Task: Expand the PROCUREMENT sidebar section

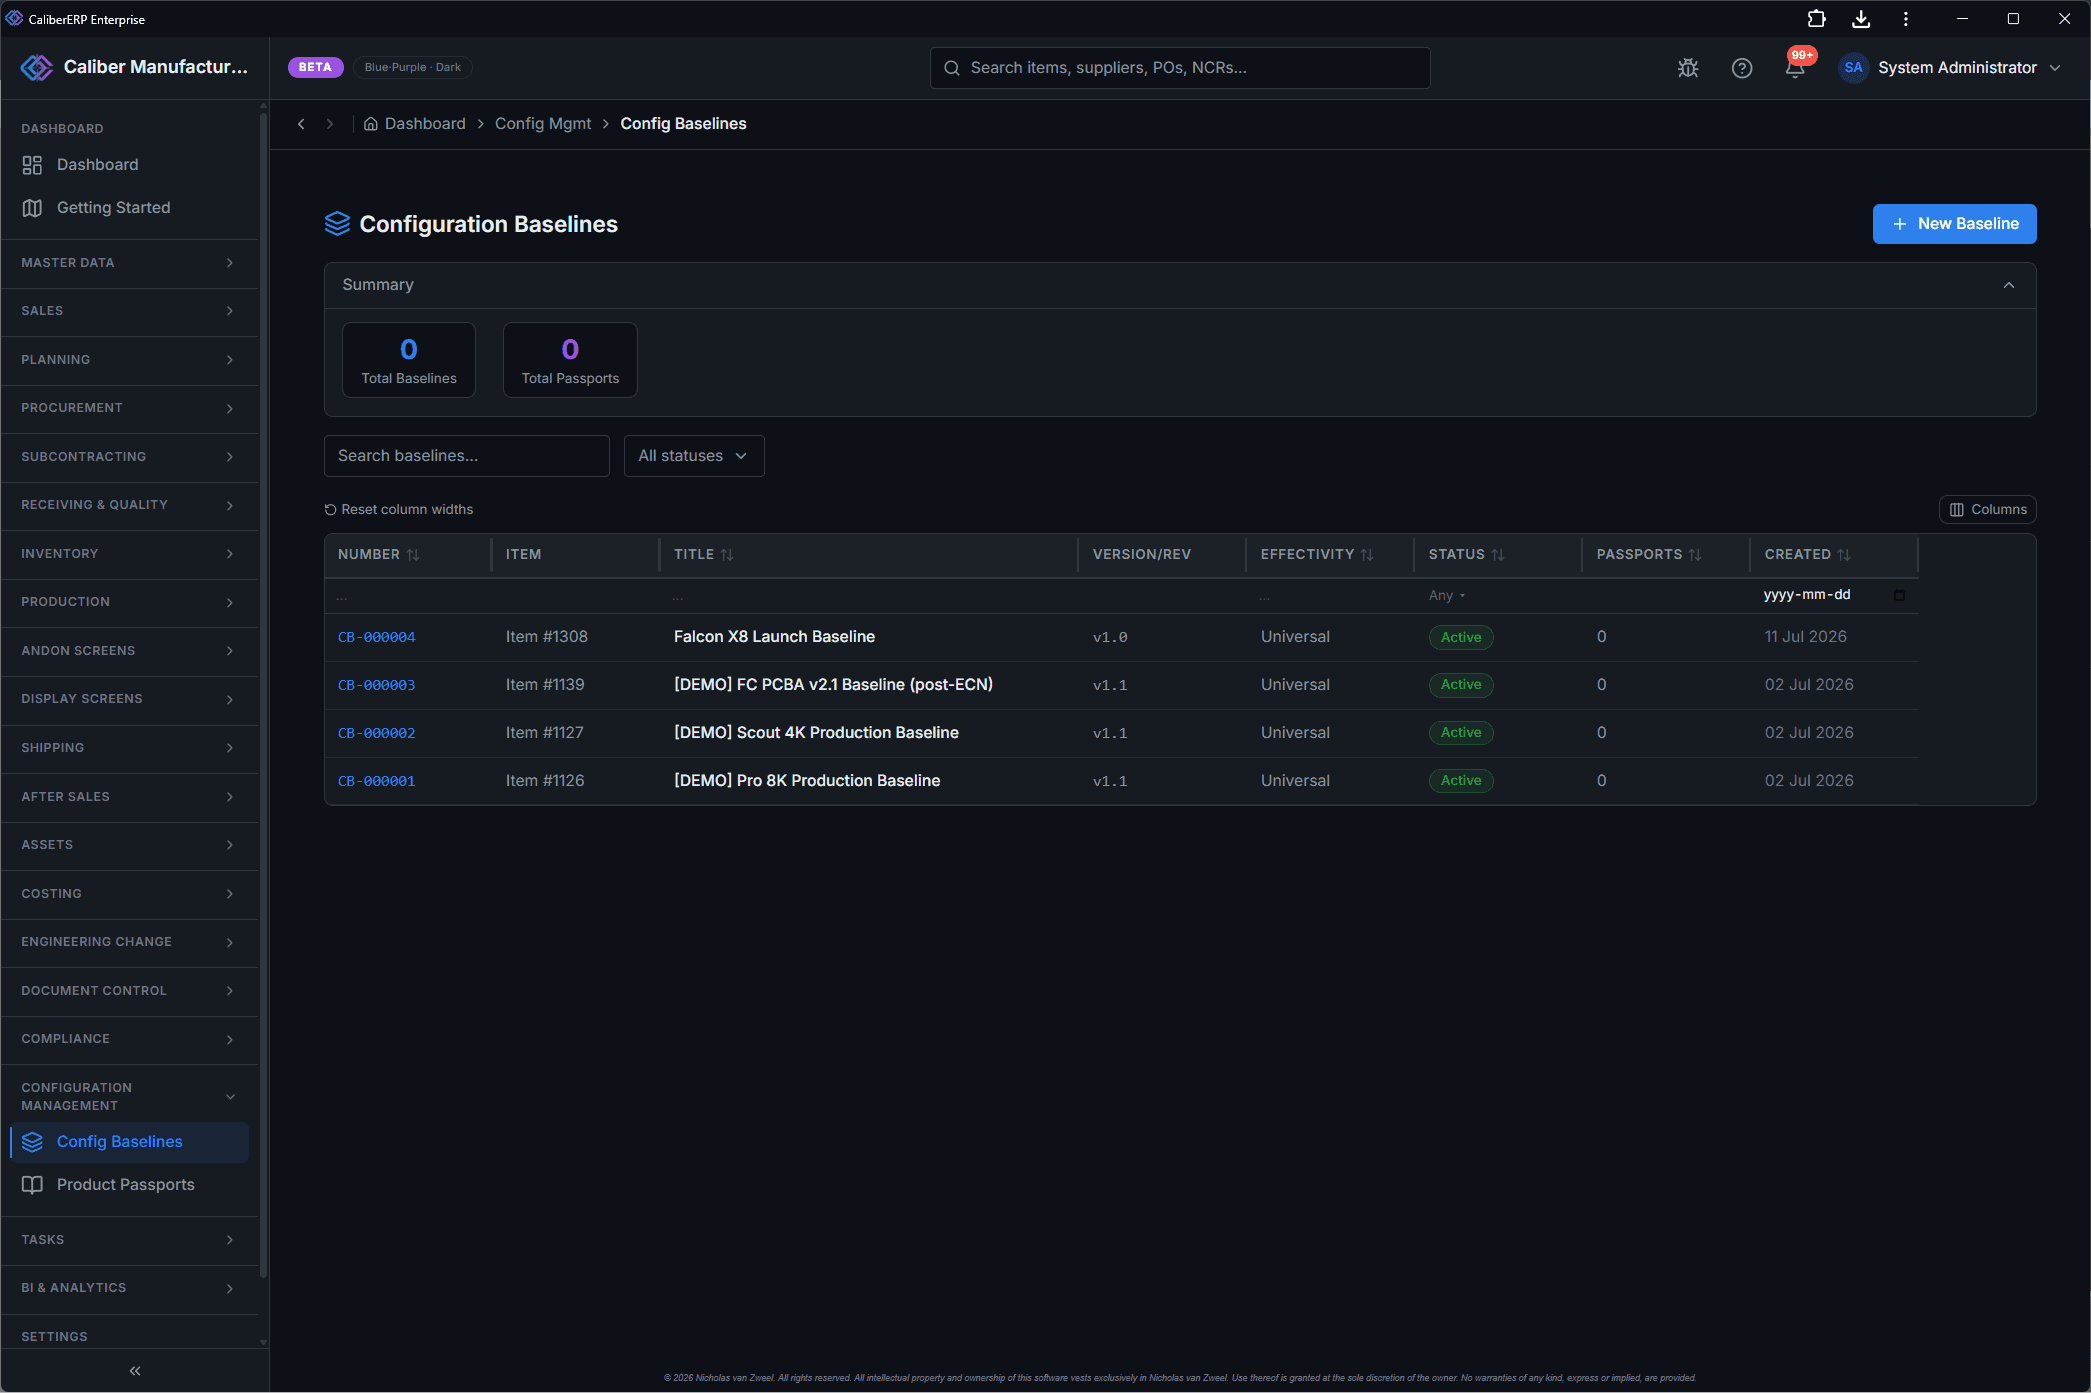Action: [x=129, y=408]
